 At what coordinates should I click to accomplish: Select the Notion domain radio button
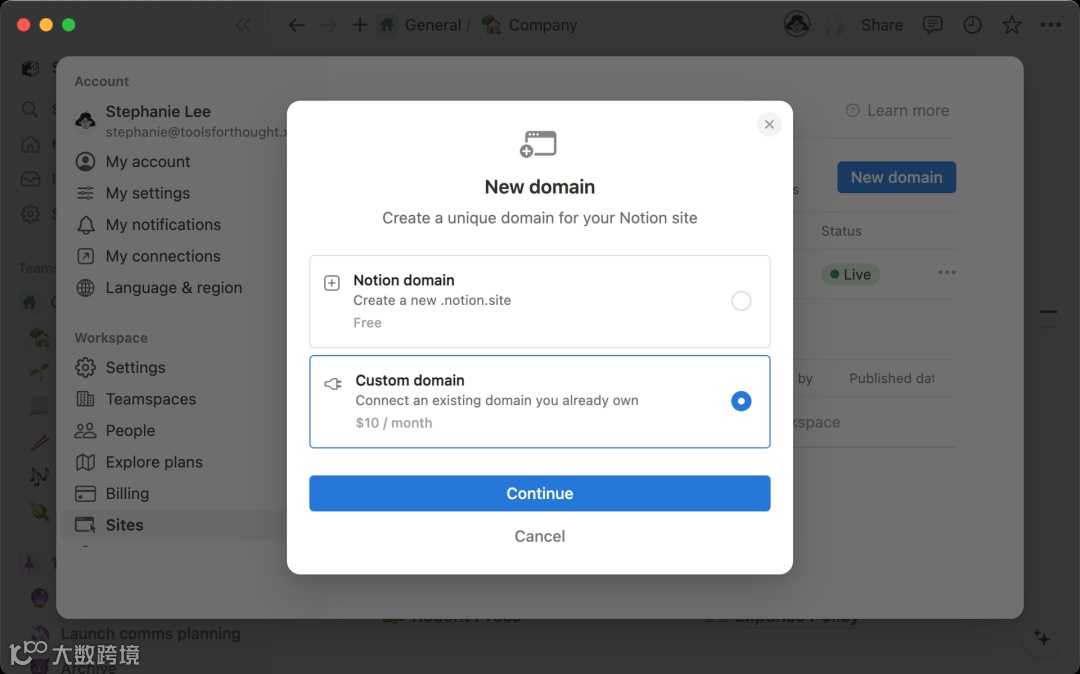741,301
